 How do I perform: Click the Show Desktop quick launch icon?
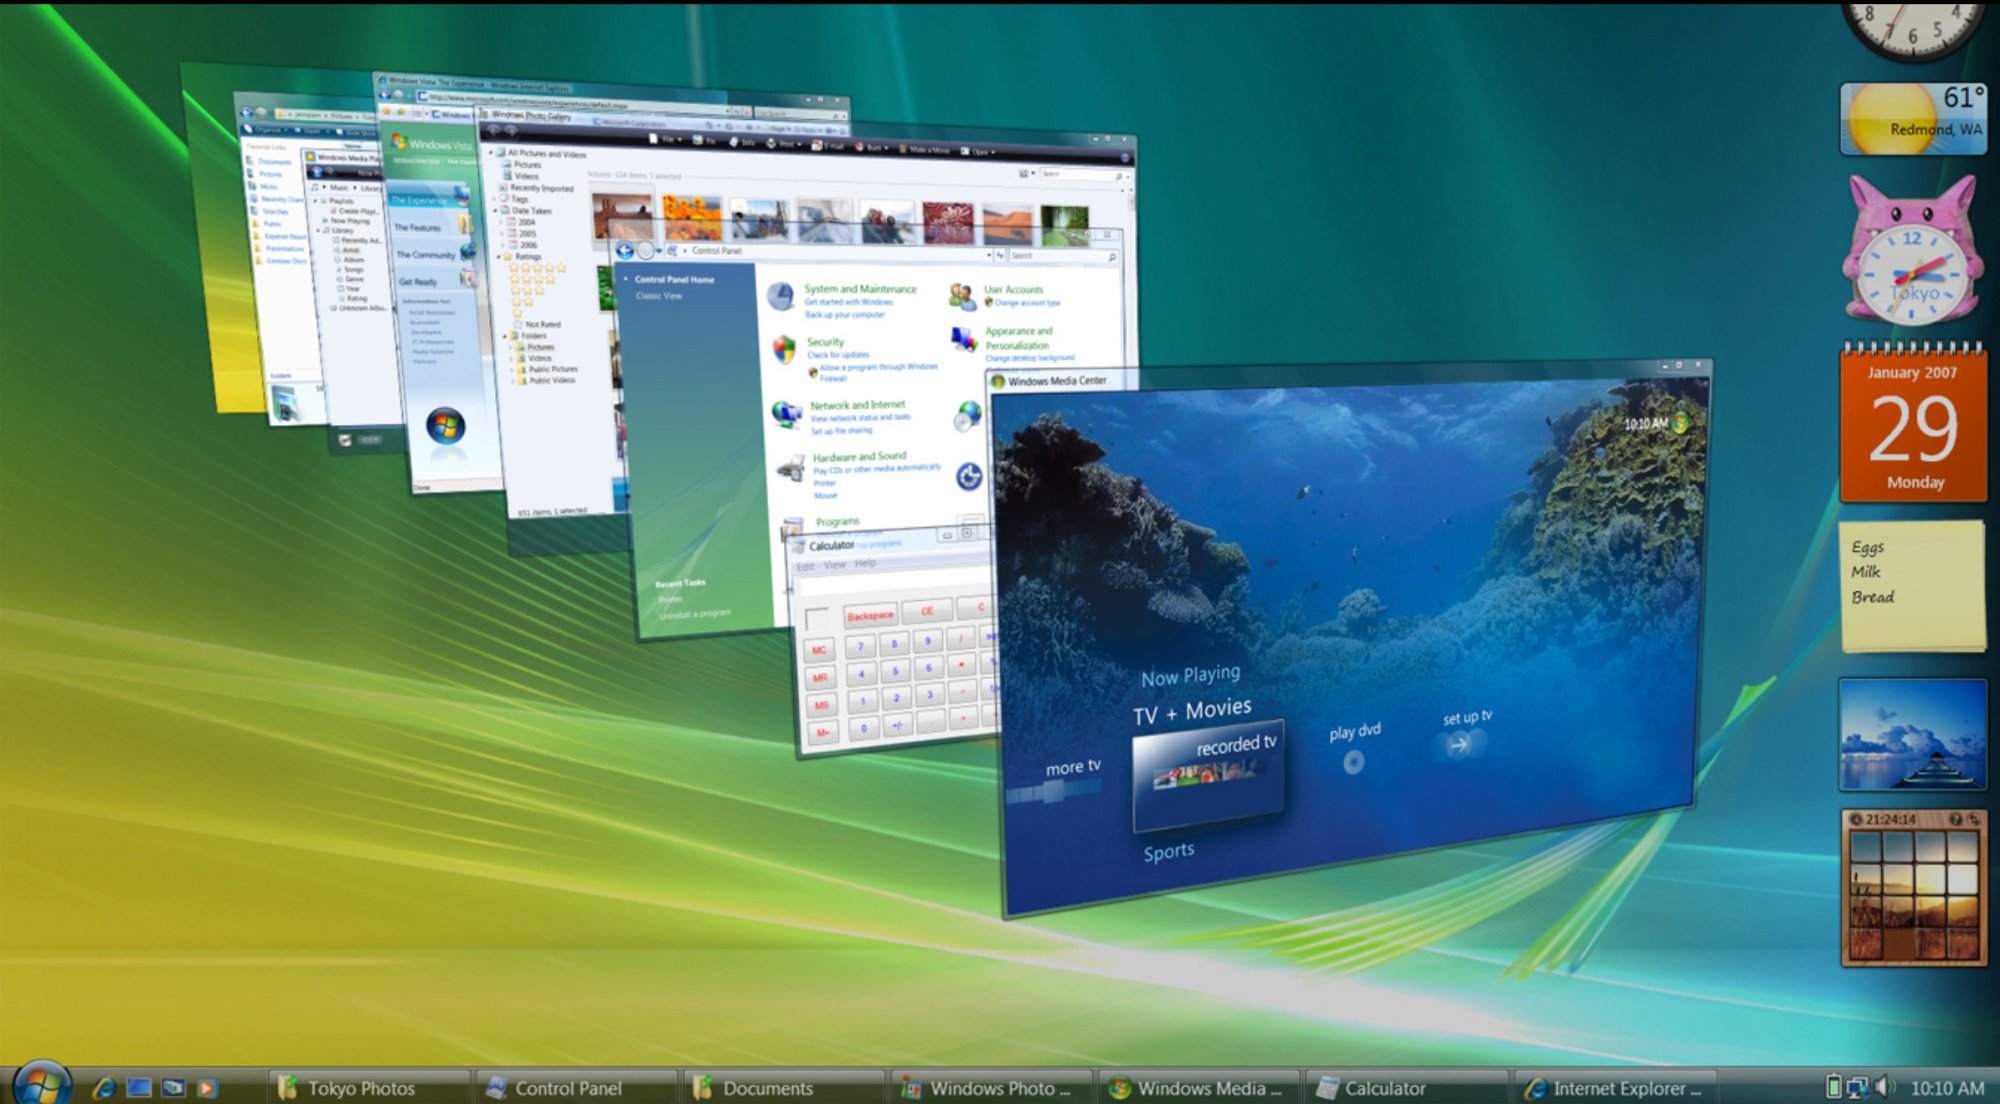[139, 1088]
